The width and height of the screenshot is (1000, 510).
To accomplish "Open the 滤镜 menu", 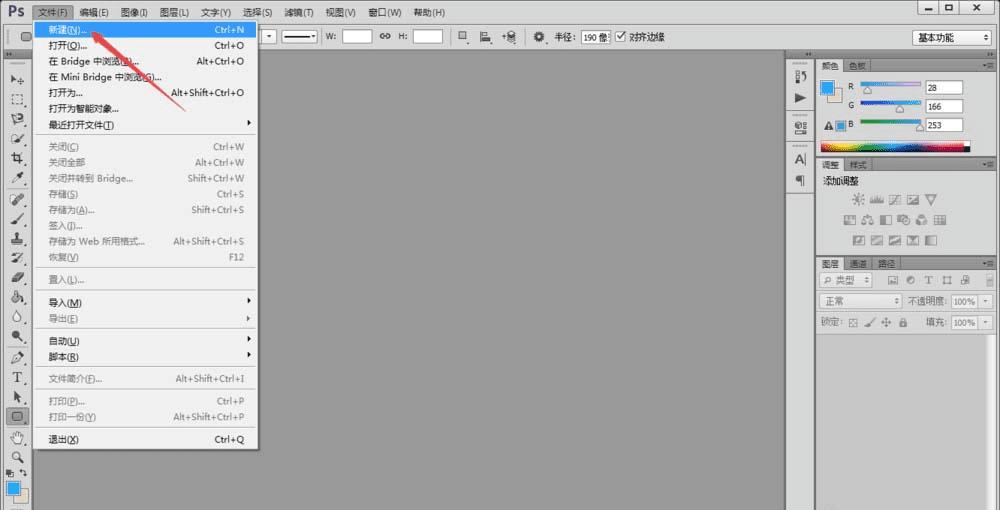I will pyautogui.click(x=299, y=12).
